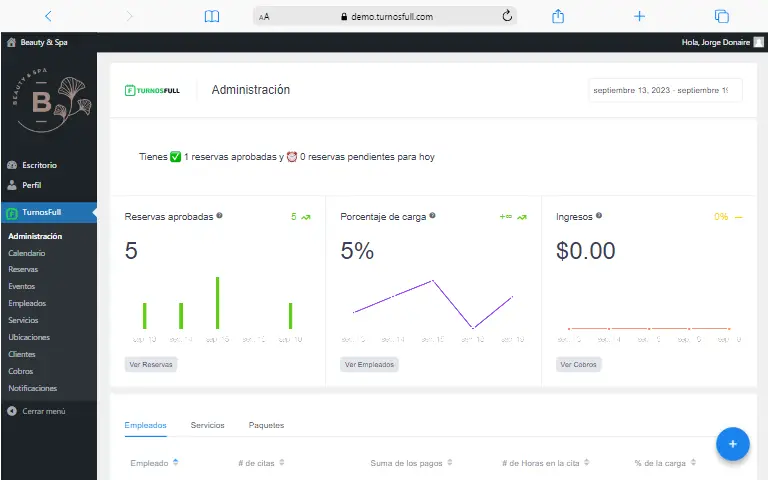Click the blue floating plus button
Screen dimensions: 768x480
(x=732, y=443)
